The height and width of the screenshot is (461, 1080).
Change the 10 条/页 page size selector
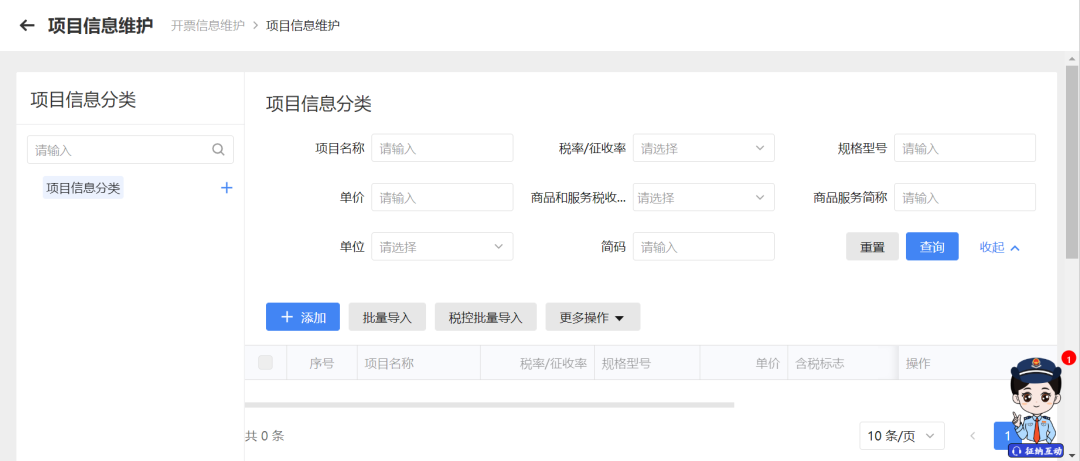point(902,436)
